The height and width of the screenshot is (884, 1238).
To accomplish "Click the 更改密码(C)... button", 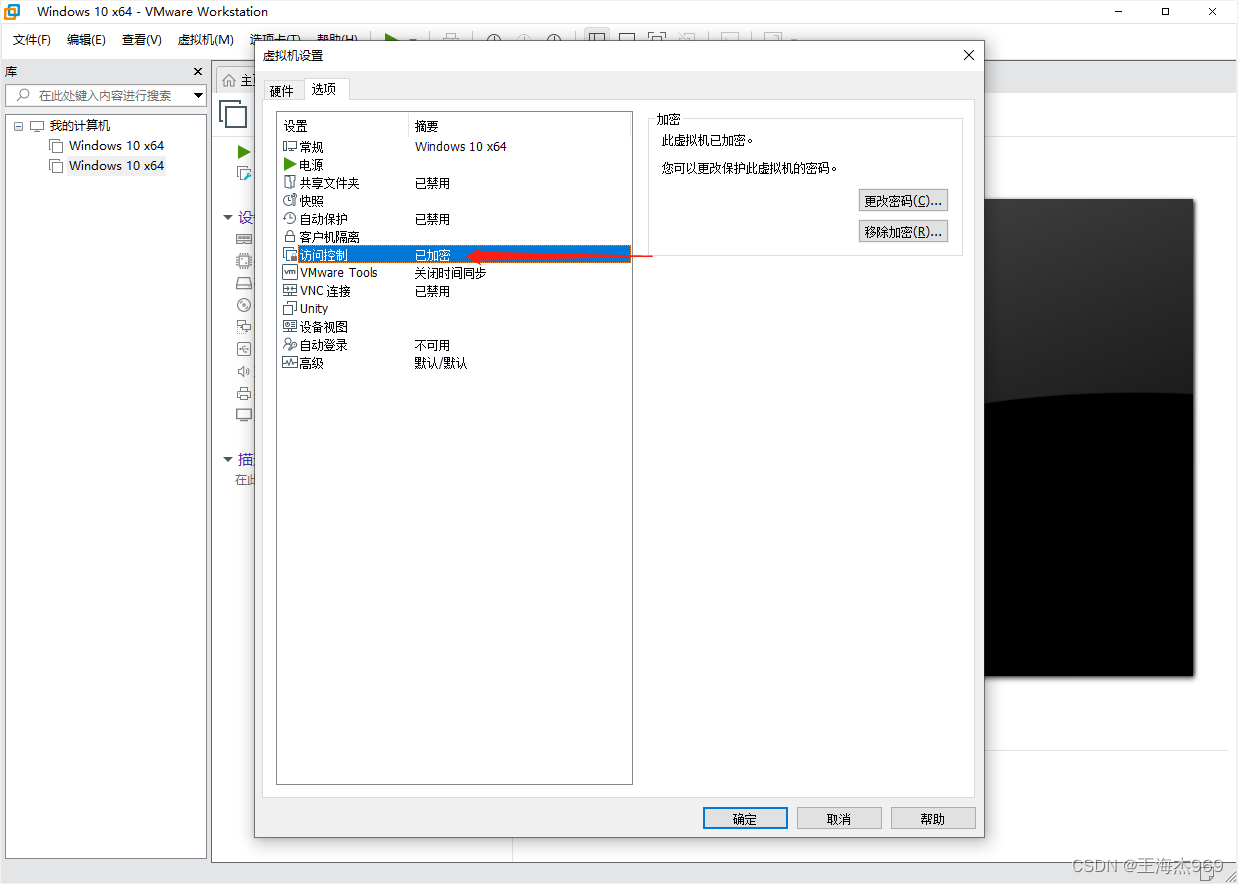I will [903, 201].
